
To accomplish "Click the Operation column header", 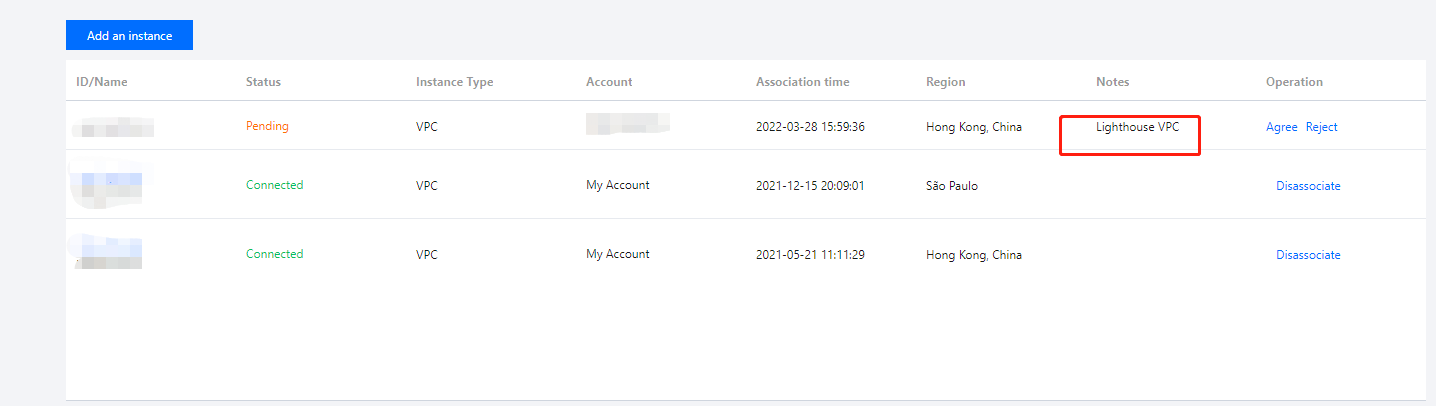I will click(x=1294, y=82).
